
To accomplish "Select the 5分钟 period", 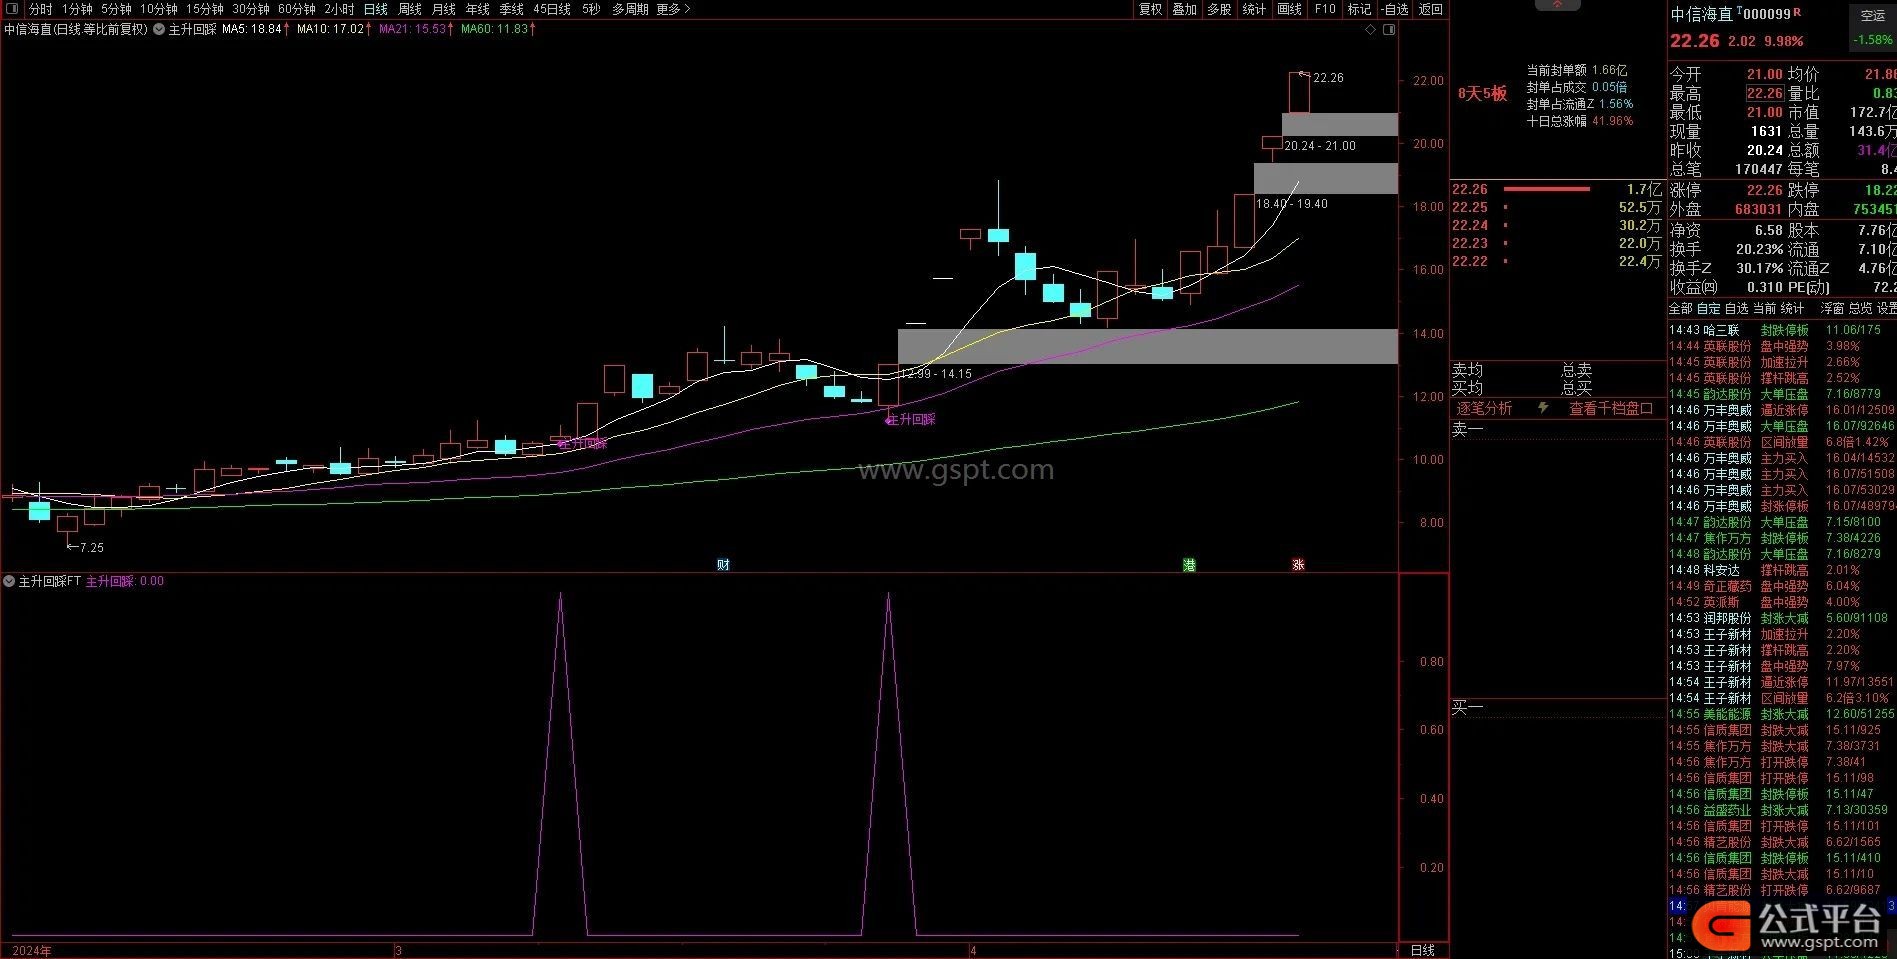I will [x=116, y=9].
